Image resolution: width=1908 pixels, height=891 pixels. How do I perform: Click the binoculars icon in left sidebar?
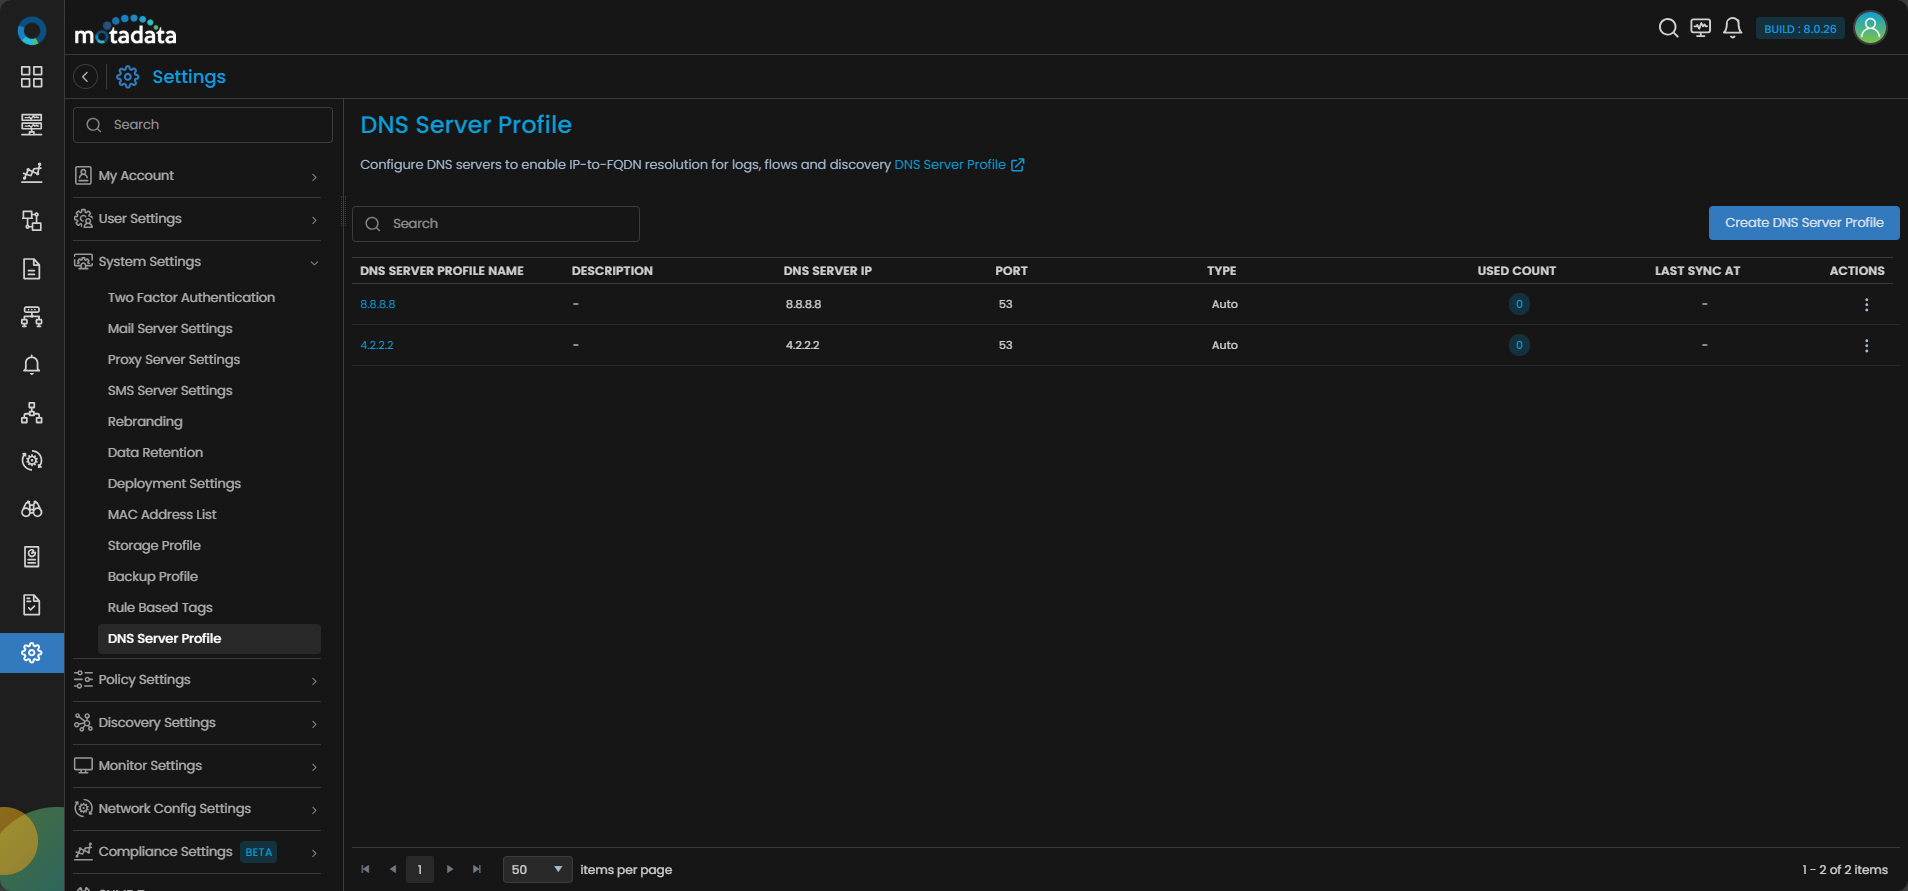coord(32,509)
